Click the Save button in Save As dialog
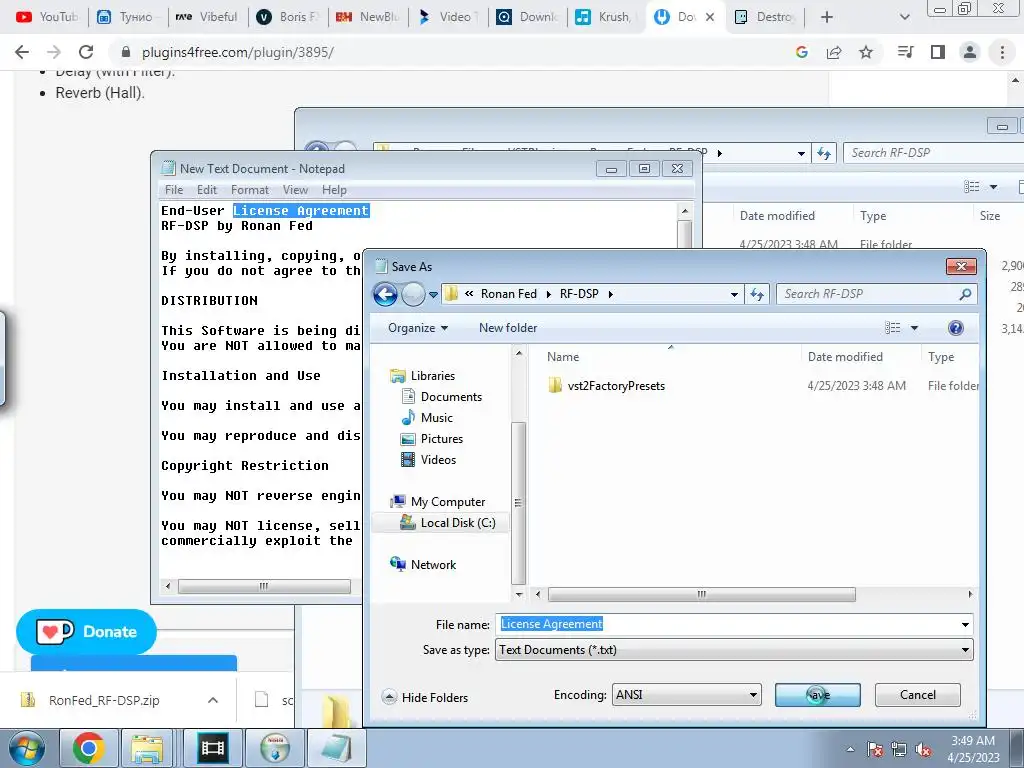This screenshot has width=1024, height=768. [x=817, y=695]
